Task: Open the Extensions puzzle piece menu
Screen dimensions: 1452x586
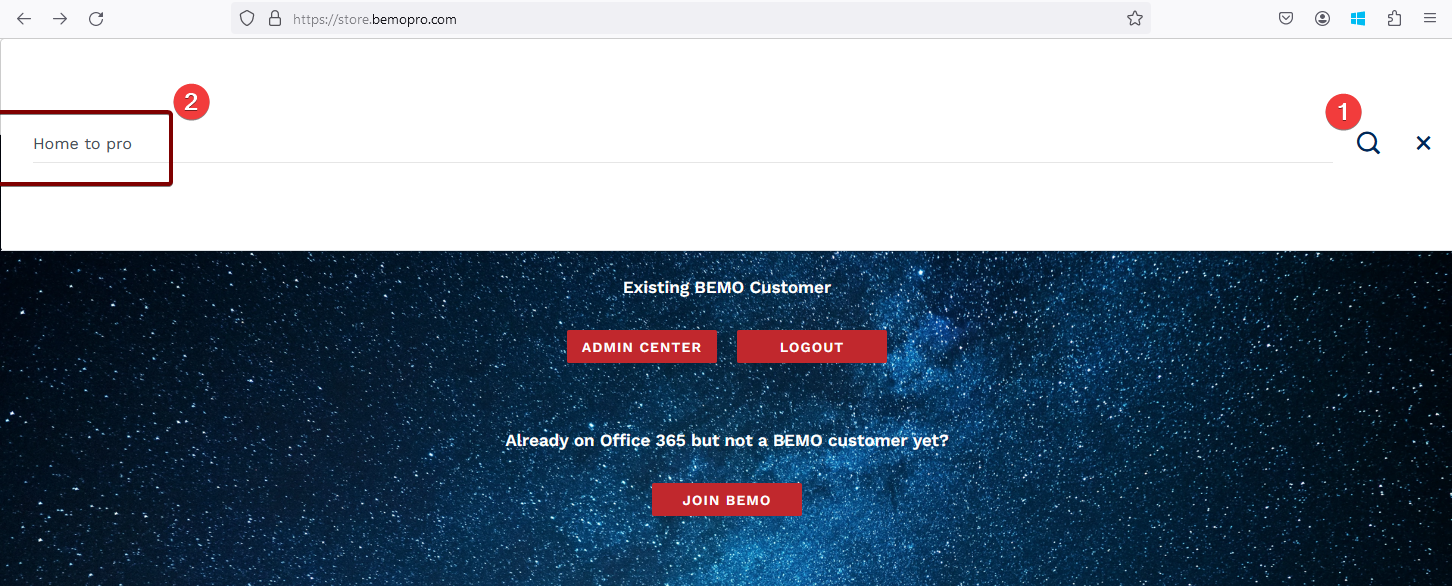Action: (x=1394, y=19)
